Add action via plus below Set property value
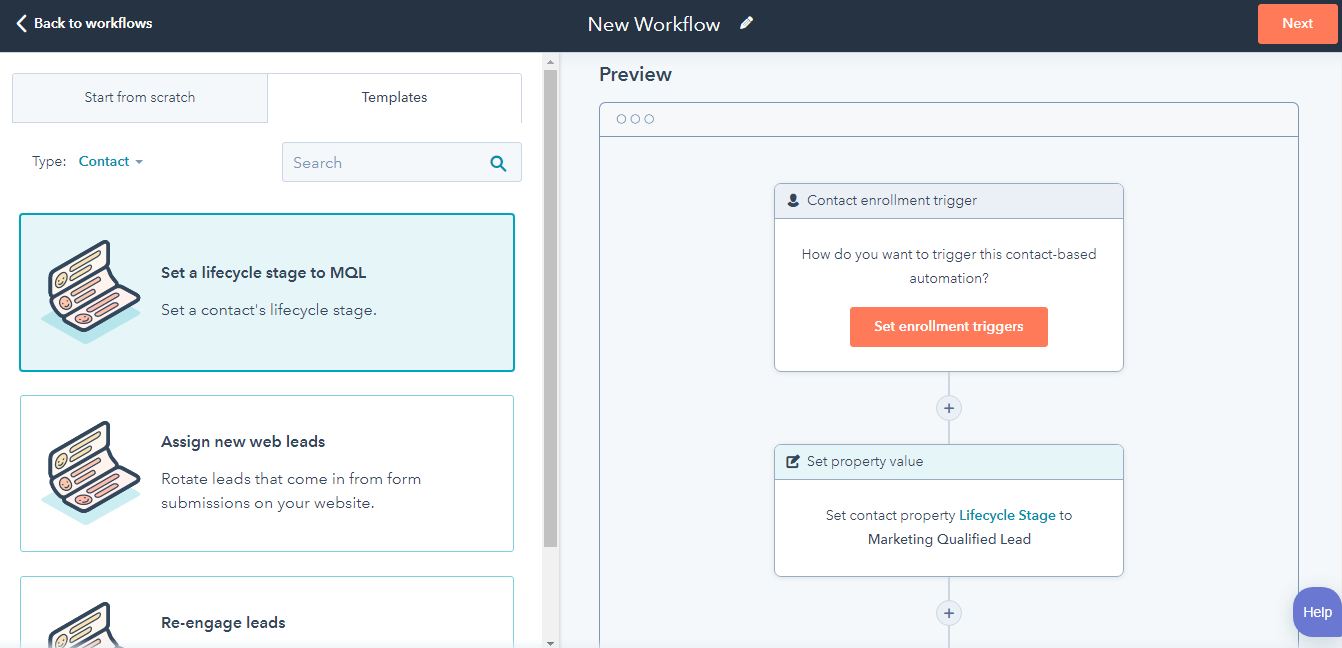The width and height of the screenshot is (1342, 648). (x=948, y=613)
